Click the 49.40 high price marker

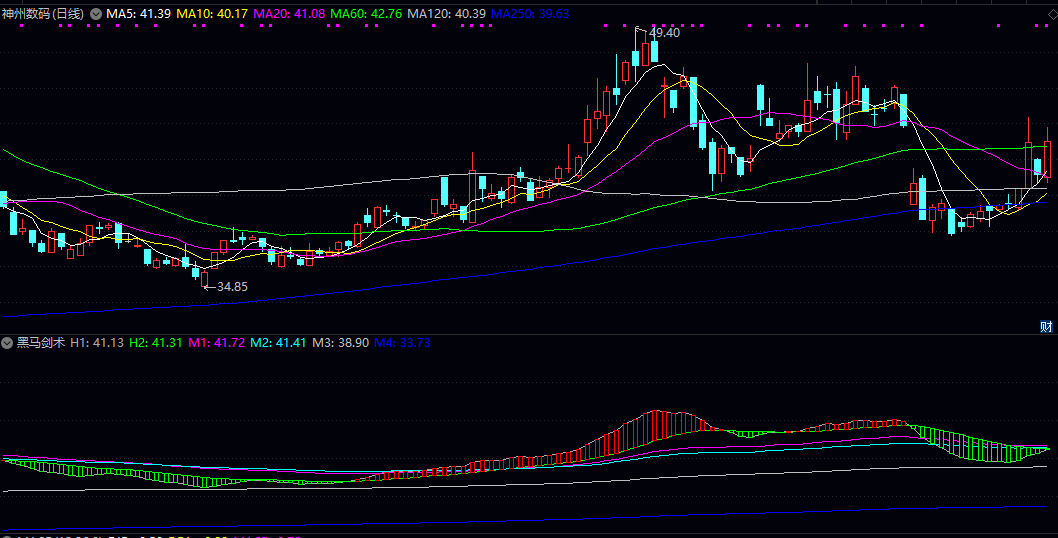coord(664,33)
